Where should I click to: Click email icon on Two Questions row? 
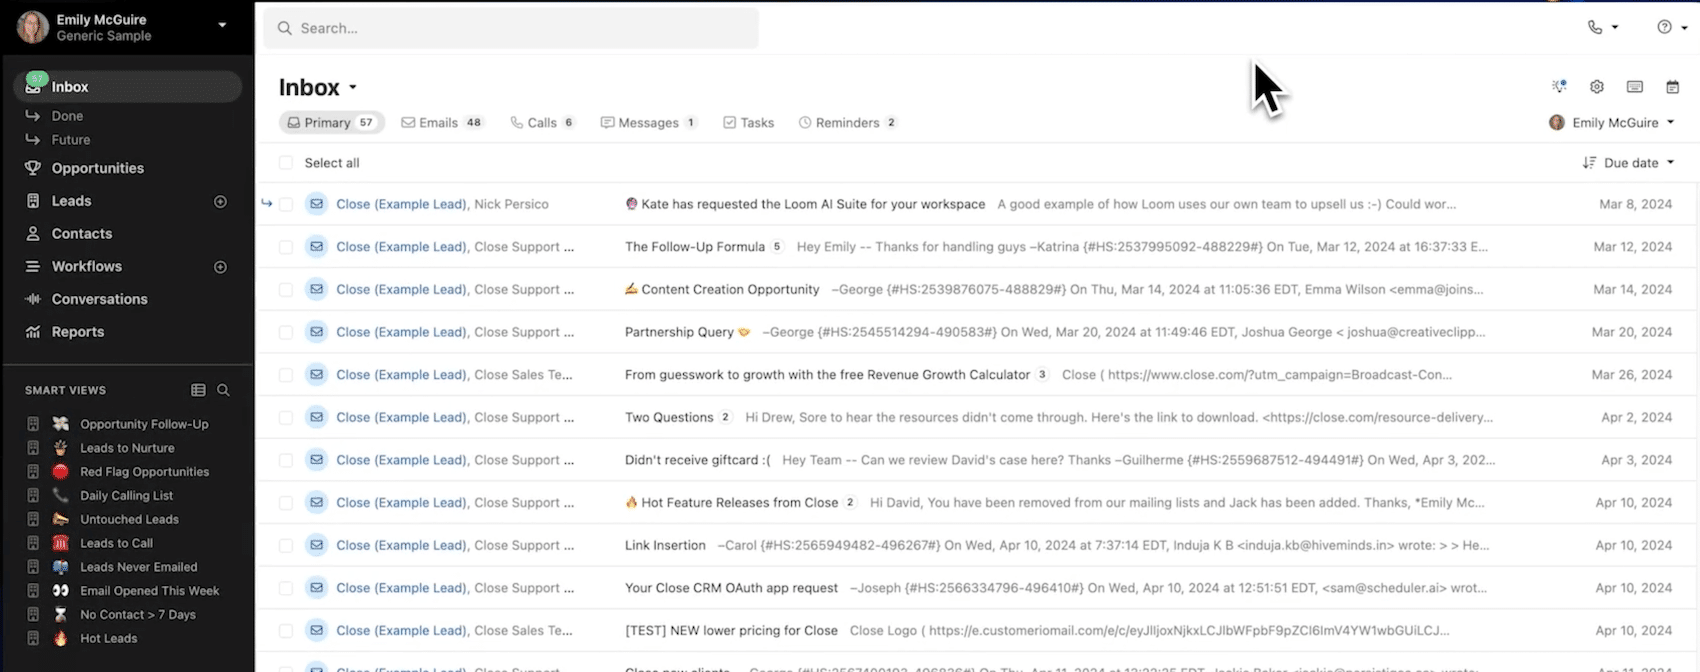click(316, 417)
